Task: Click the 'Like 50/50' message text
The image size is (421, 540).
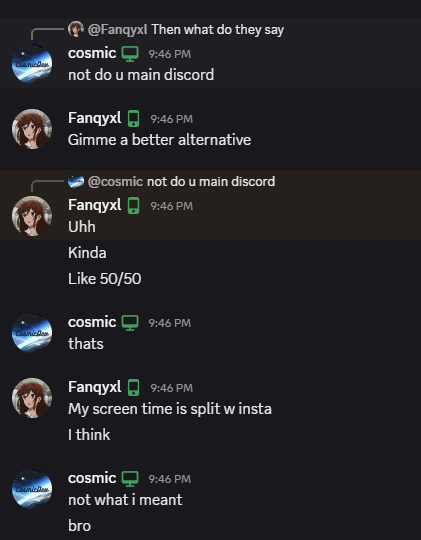Action: pyautogui.click(x=105, y=279)
